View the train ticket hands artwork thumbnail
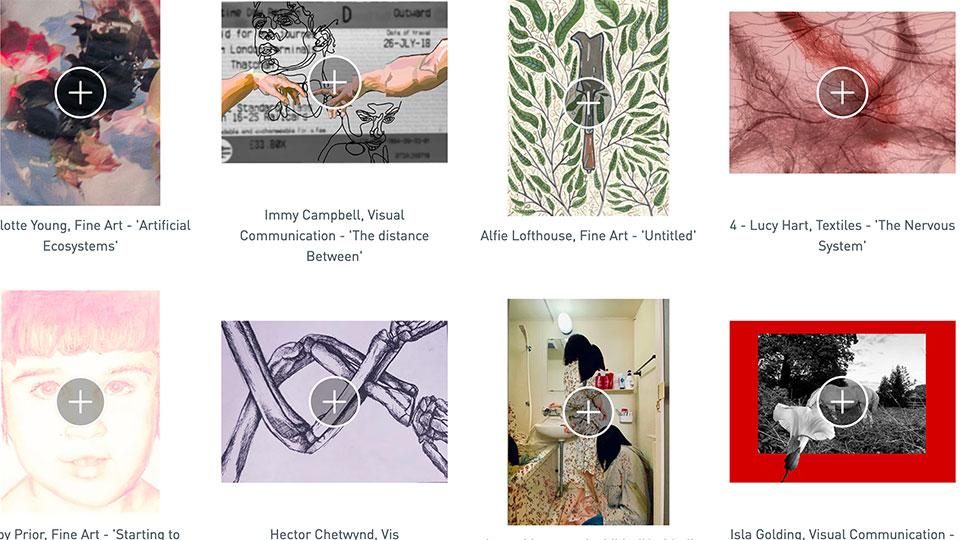 334,82
